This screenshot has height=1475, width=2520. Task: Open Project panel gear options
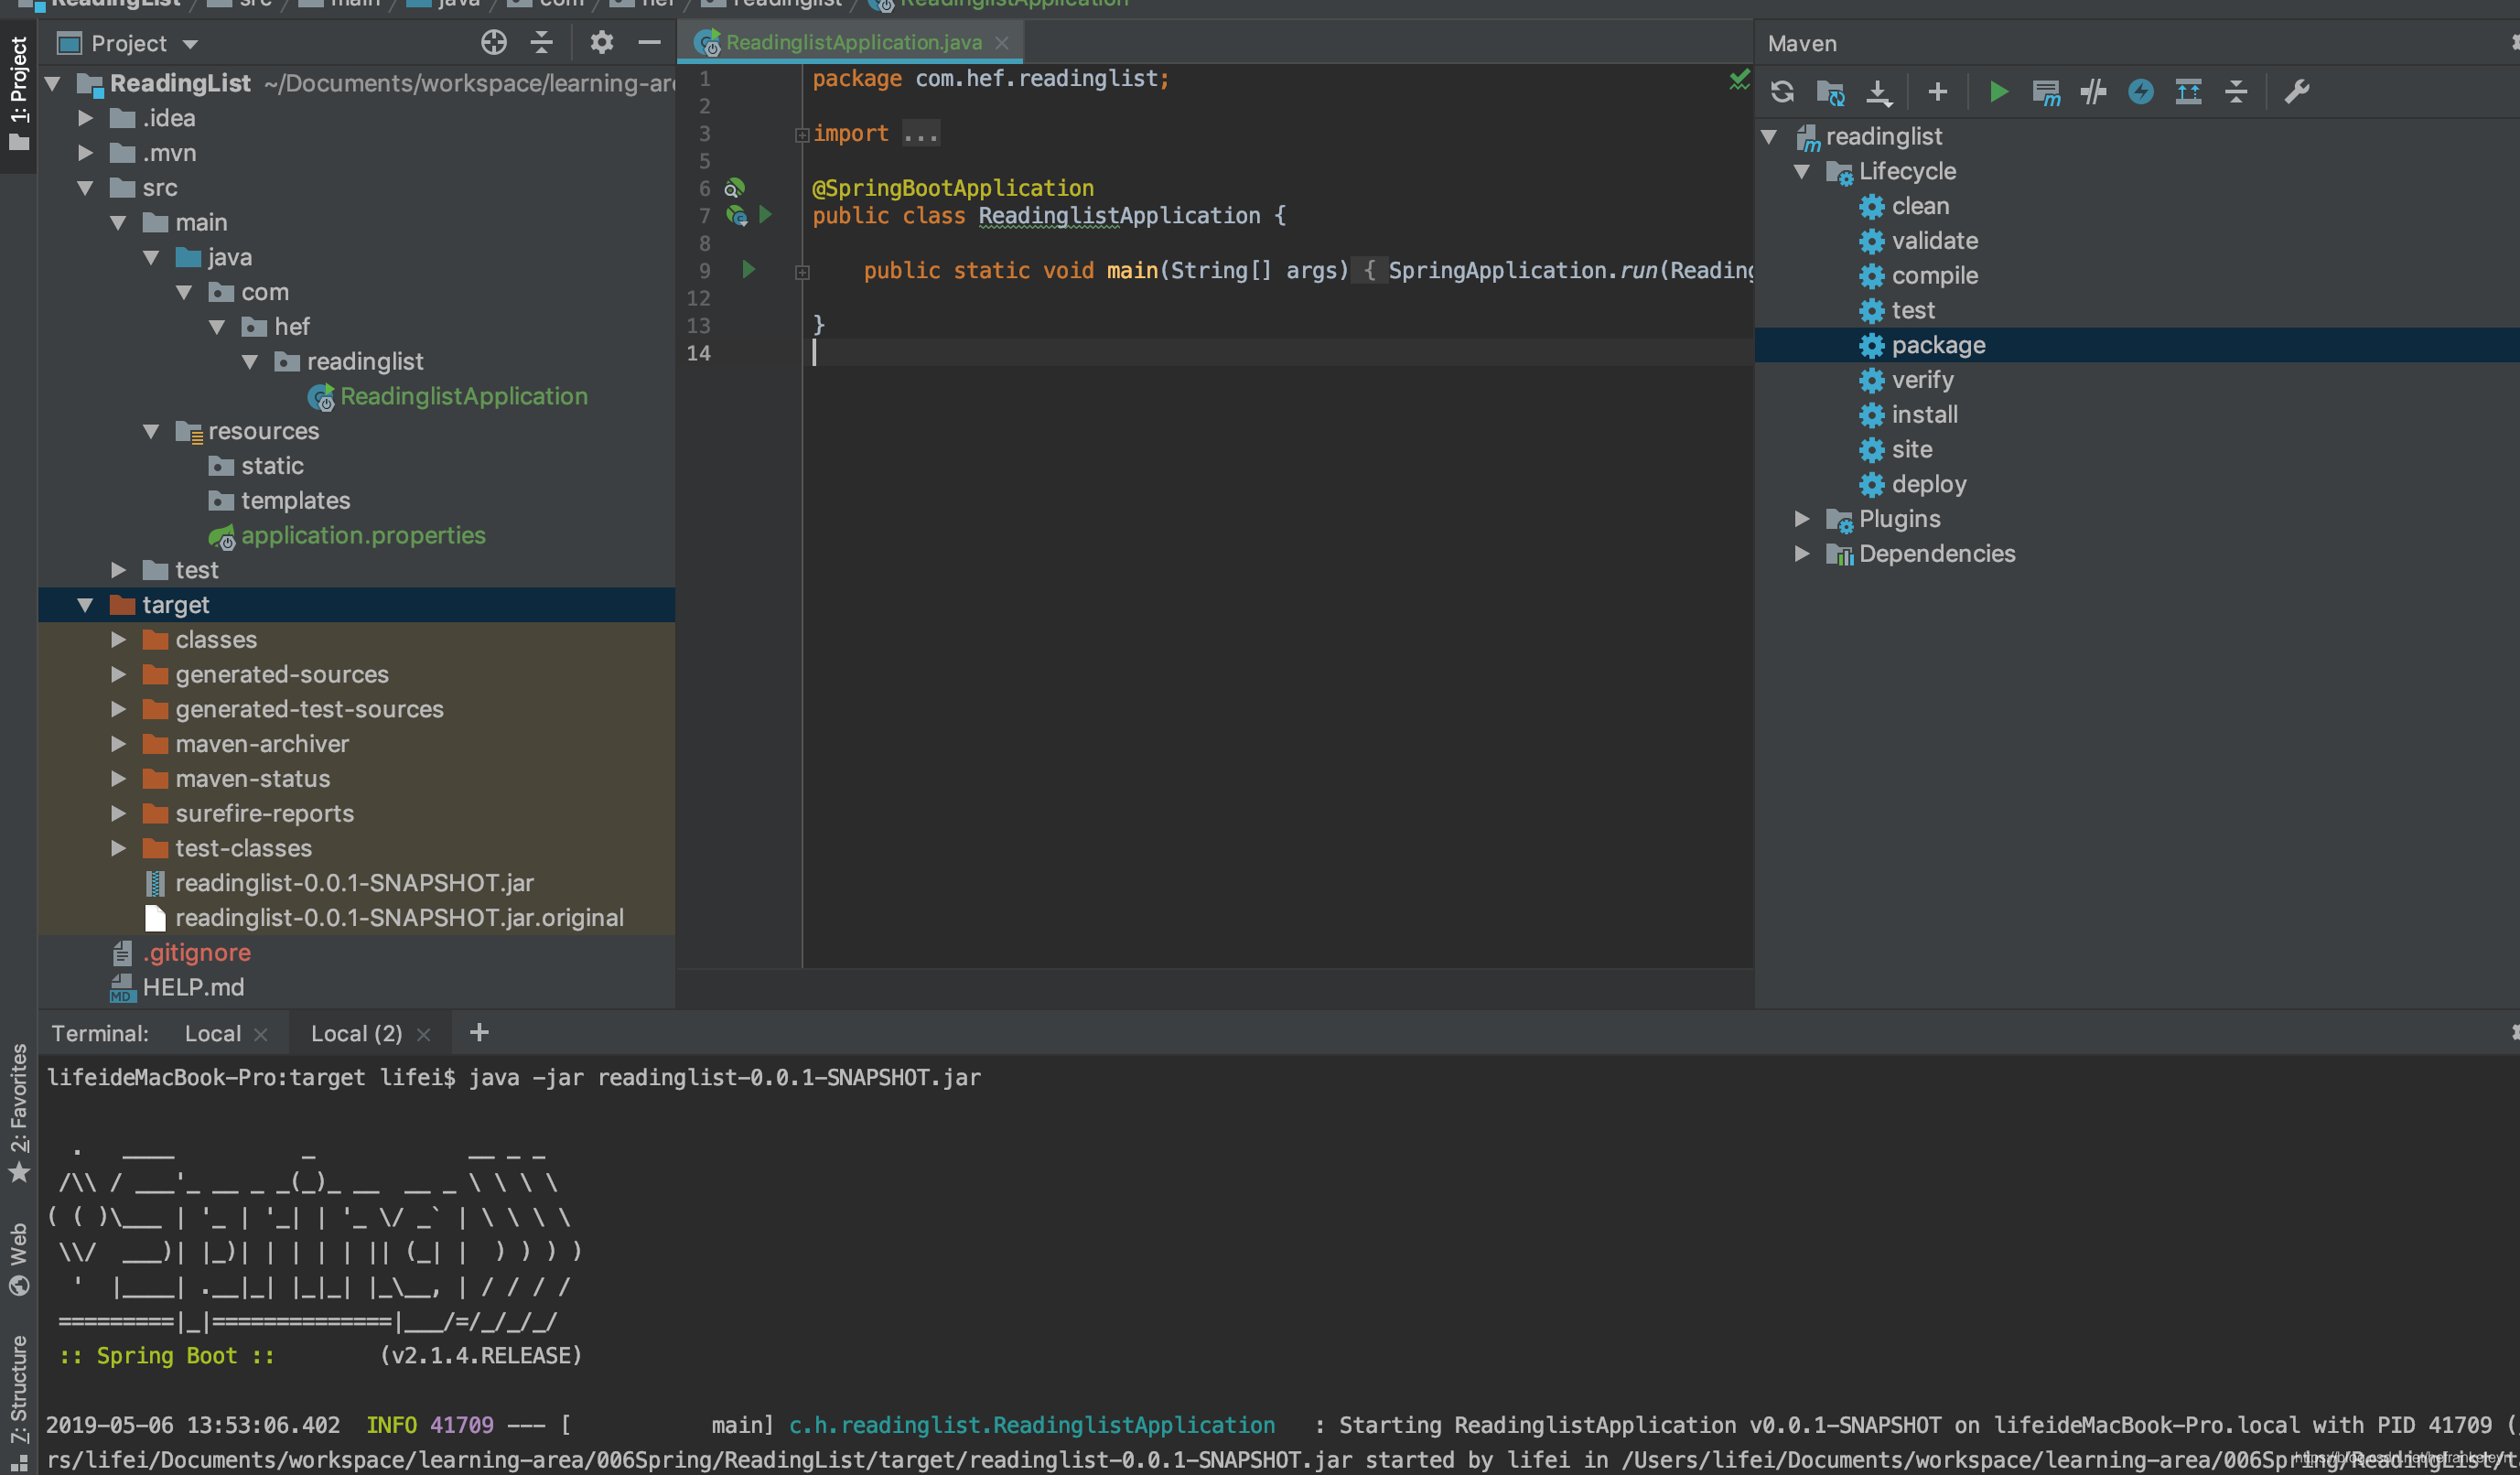point(601,42)
